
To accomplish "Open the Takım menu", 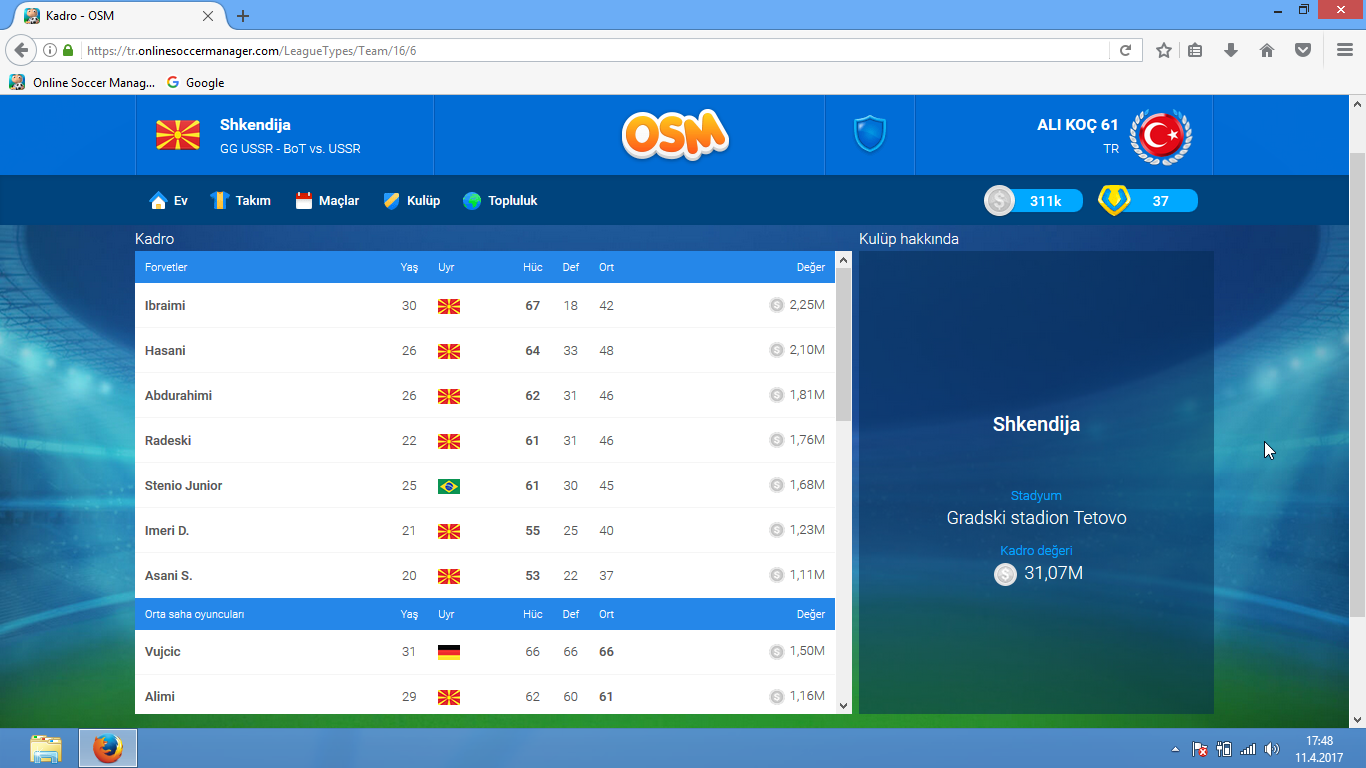I will point(240,201).
